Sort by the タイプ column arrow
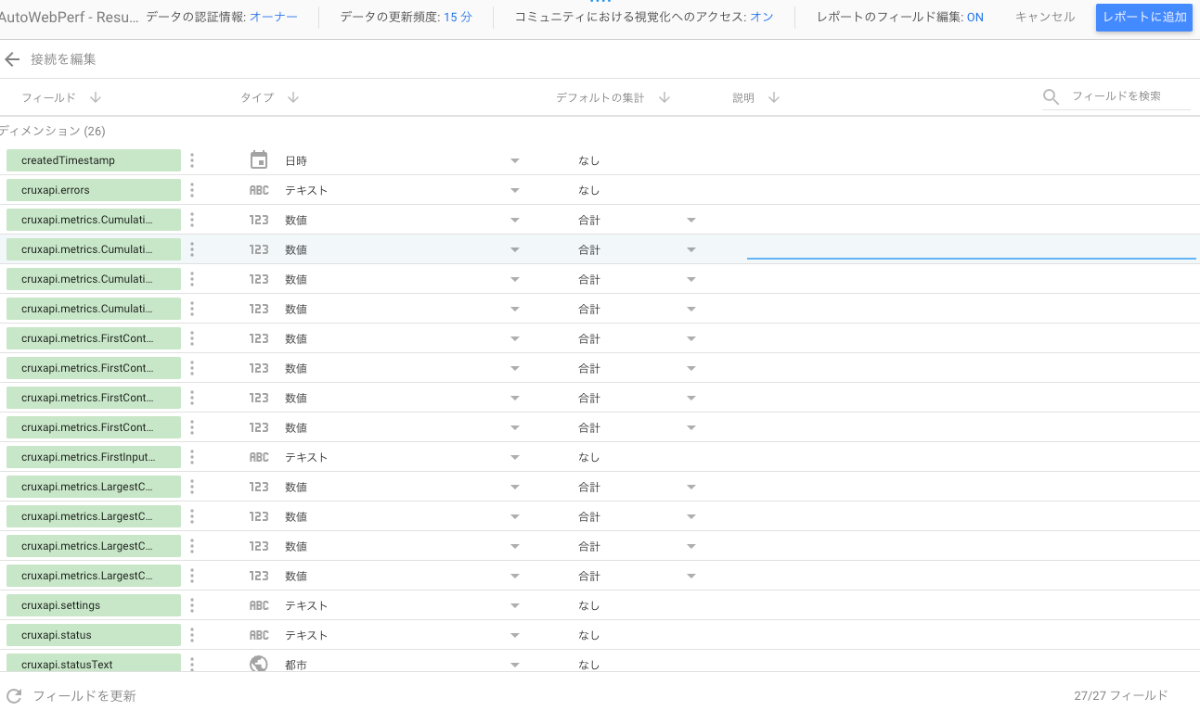Viewport: 1200px width, 711px height. [x=293, y=97]
